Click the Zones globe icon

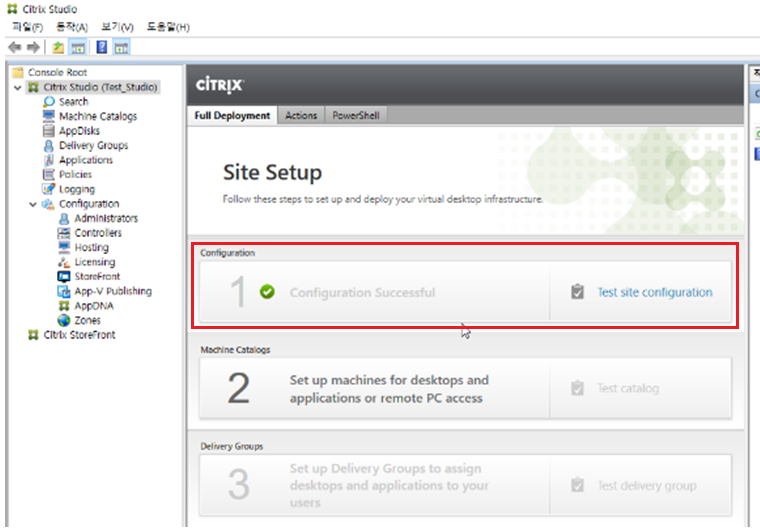coord(64,321)
